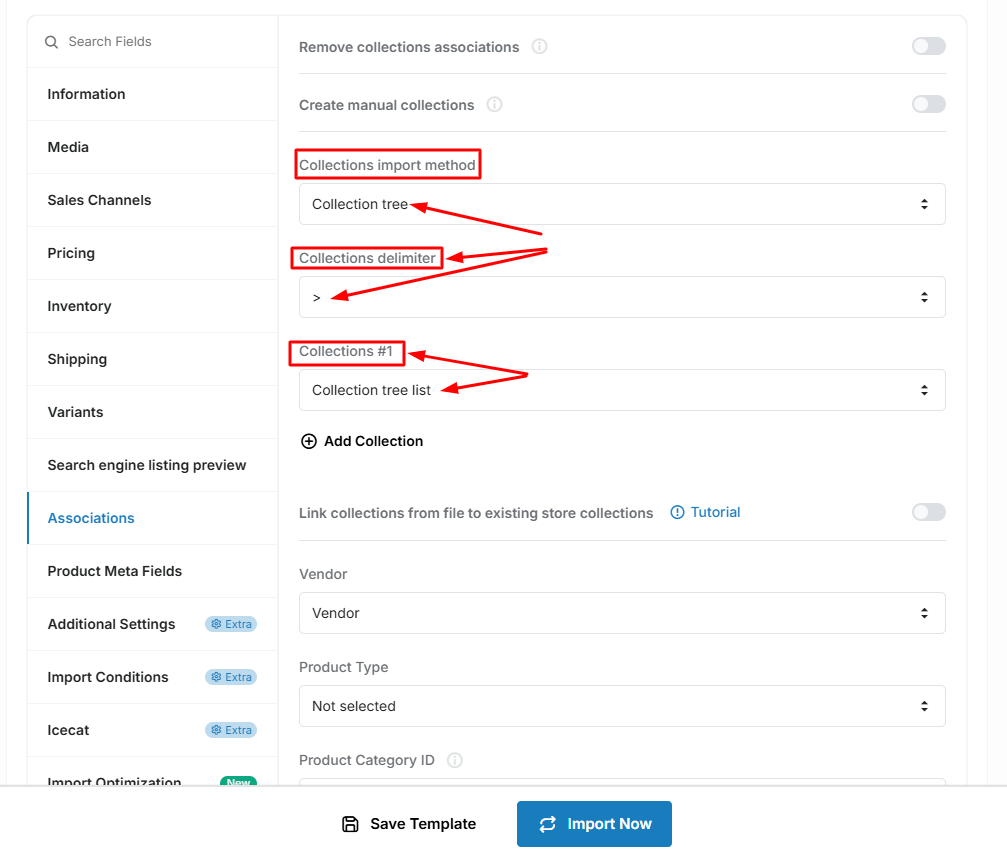Click the Search Fields input
This screenshot has width=1007, height=853.
(x=152, y=42)
